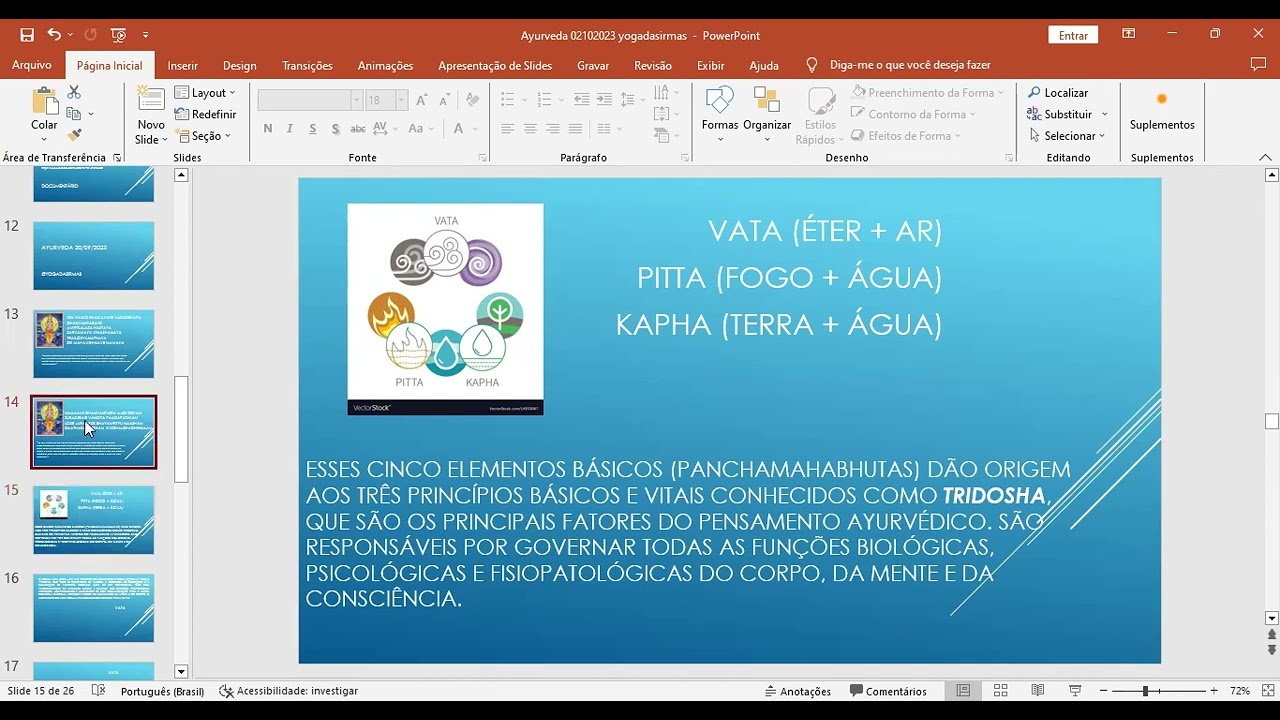The height and width of the screenshot is (720, 1280).
Task: Justify the paragraph text
Action: click(x=575, y=129)
